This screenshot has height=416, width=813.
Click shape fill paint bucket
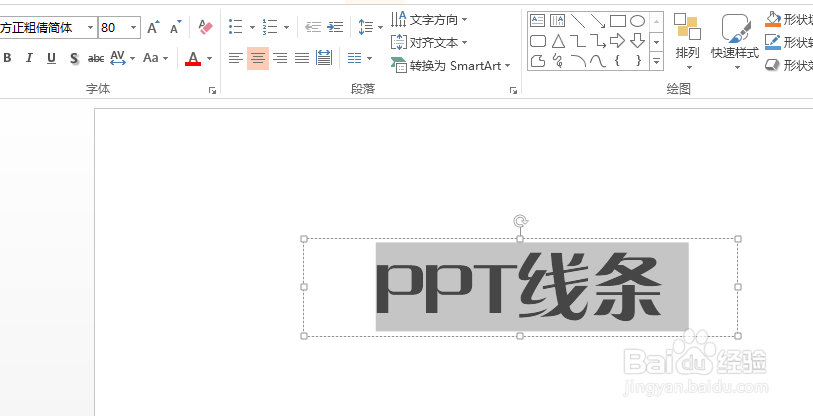click(x=773, y=20)
